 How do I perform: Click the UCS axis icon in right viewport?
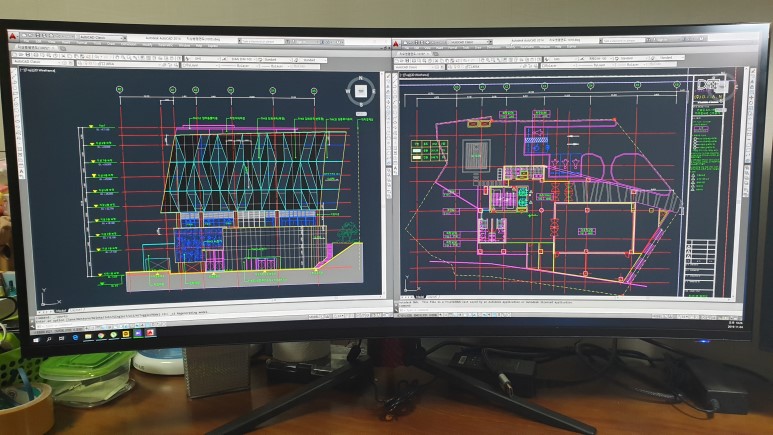(407, 294)
